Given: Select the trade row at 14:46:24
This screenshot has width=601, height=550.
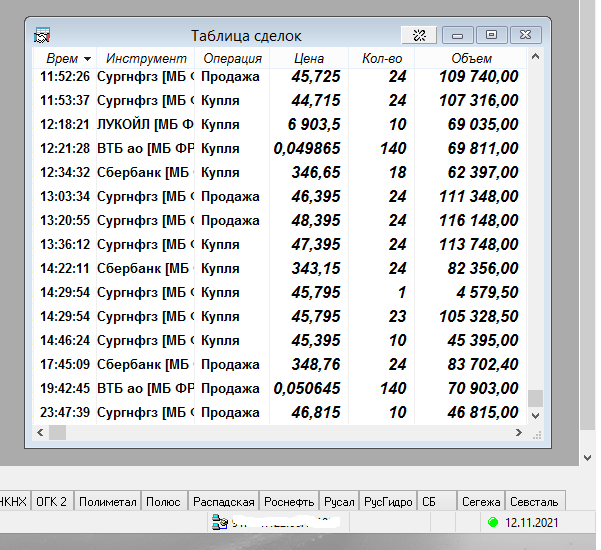Looking at the screenshot, I should tap(280, 340).
